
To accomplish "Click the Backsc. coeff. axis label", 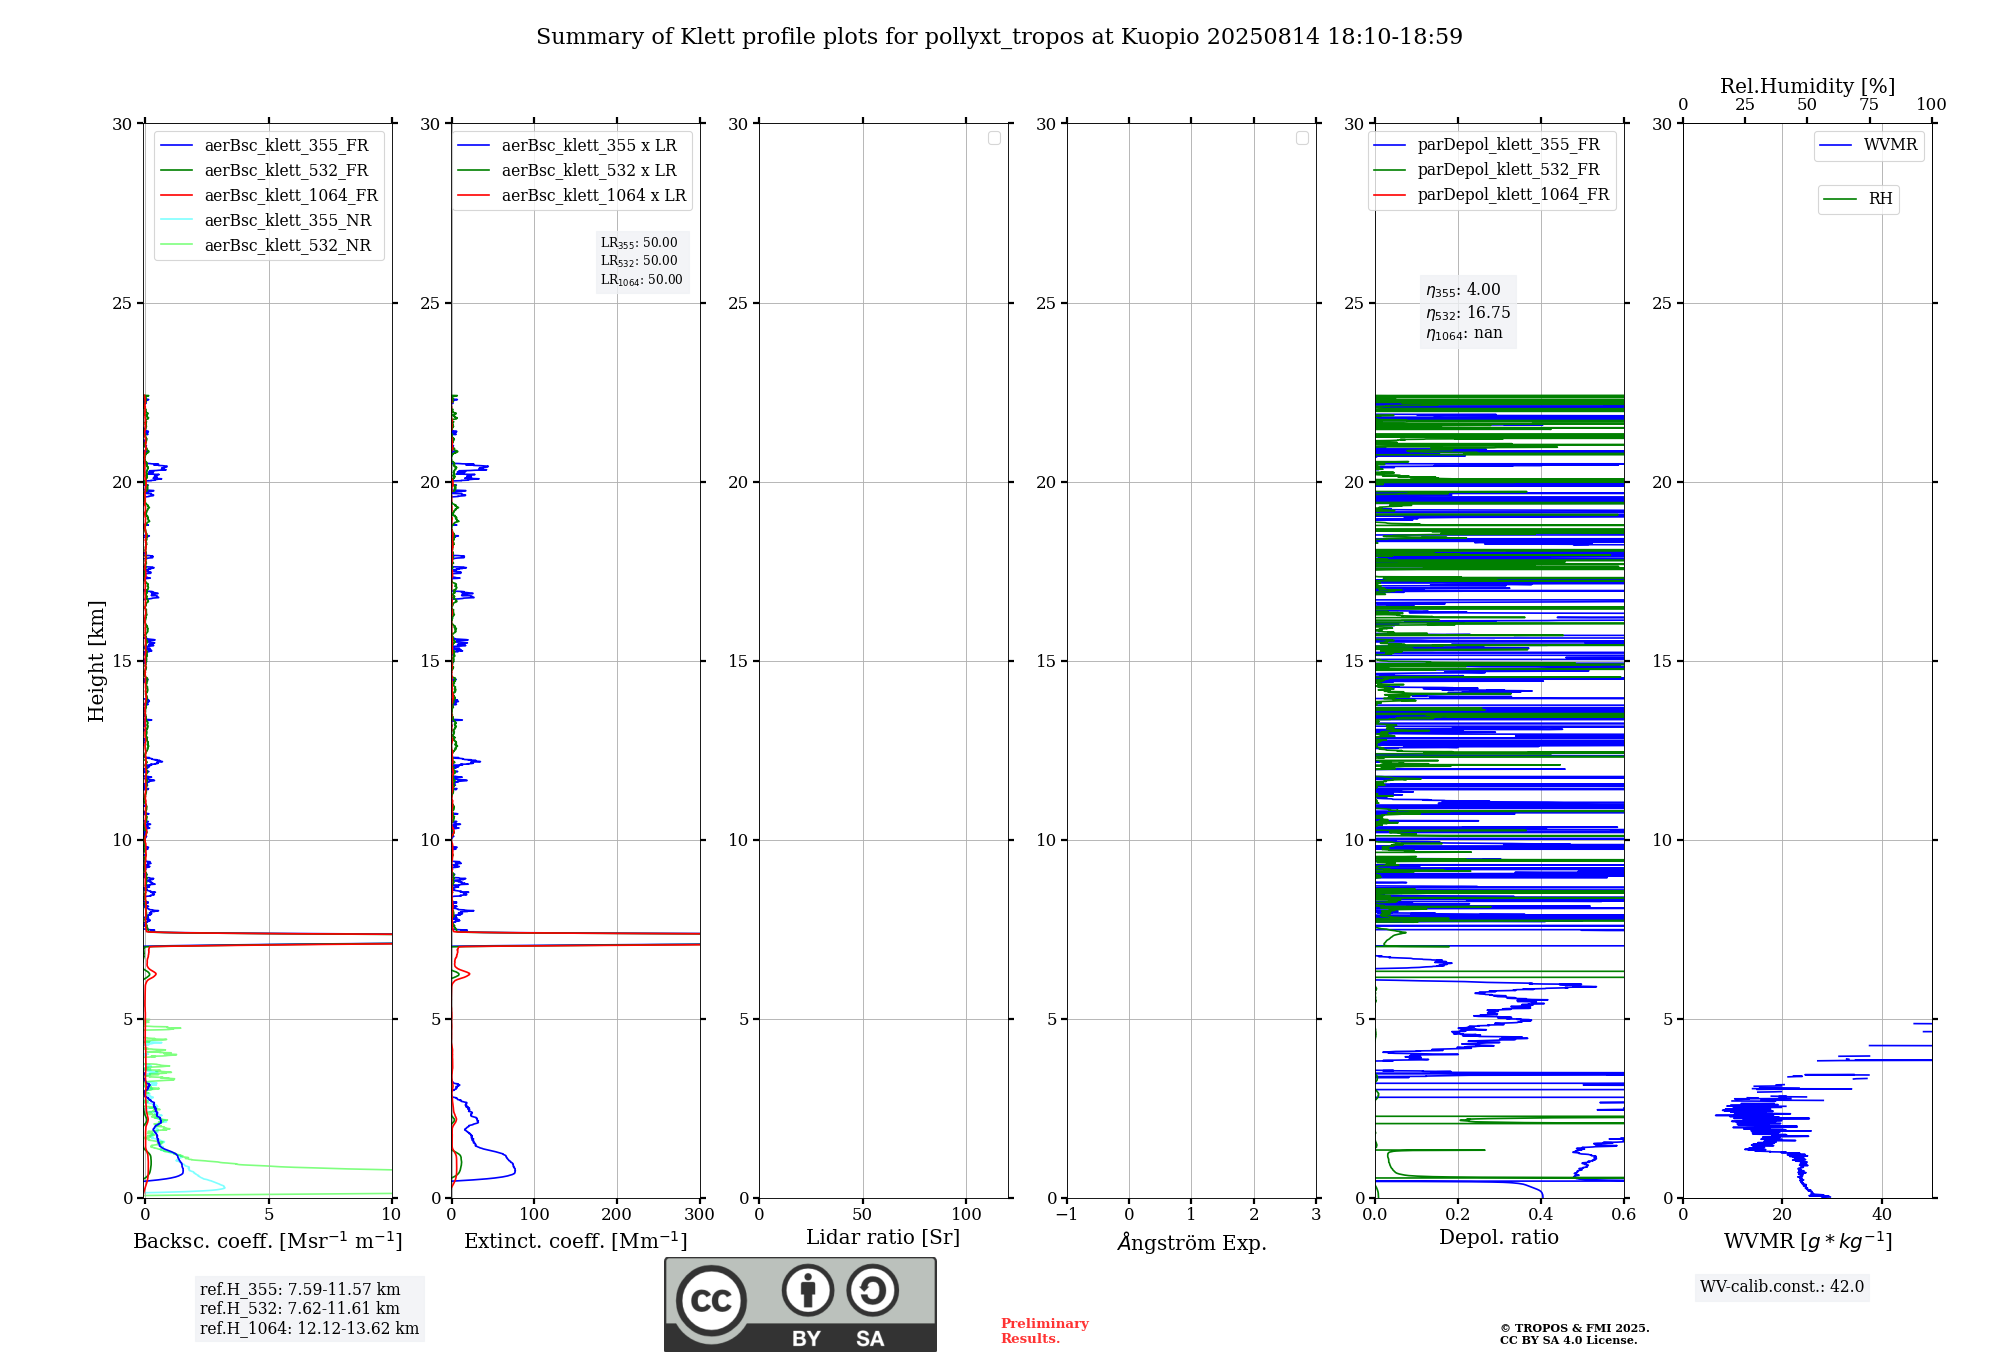I will point(268,1241).
